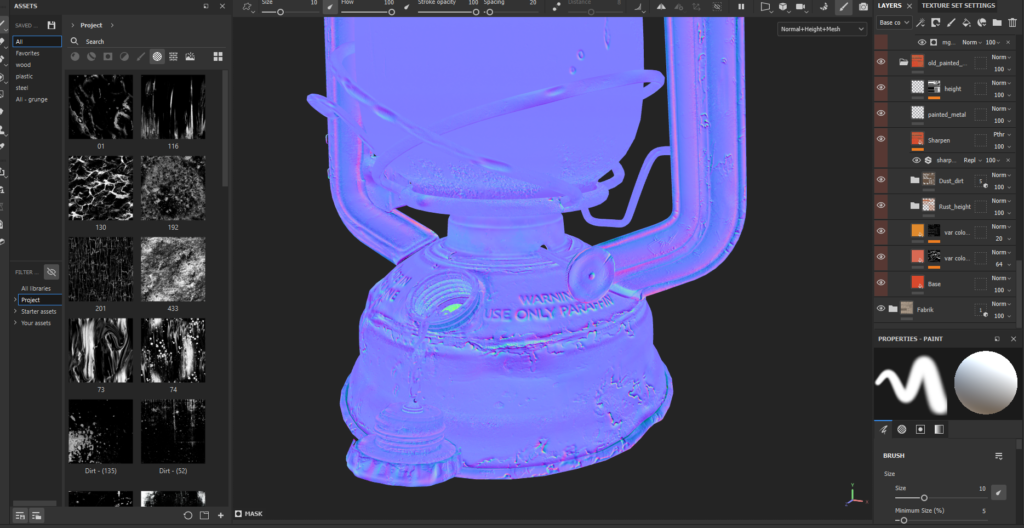Open the Normal+Height+Mesh viewport dropdown
Viewport: 1024px width, 528px height.
pyautogui.click(x=822, y=29)
